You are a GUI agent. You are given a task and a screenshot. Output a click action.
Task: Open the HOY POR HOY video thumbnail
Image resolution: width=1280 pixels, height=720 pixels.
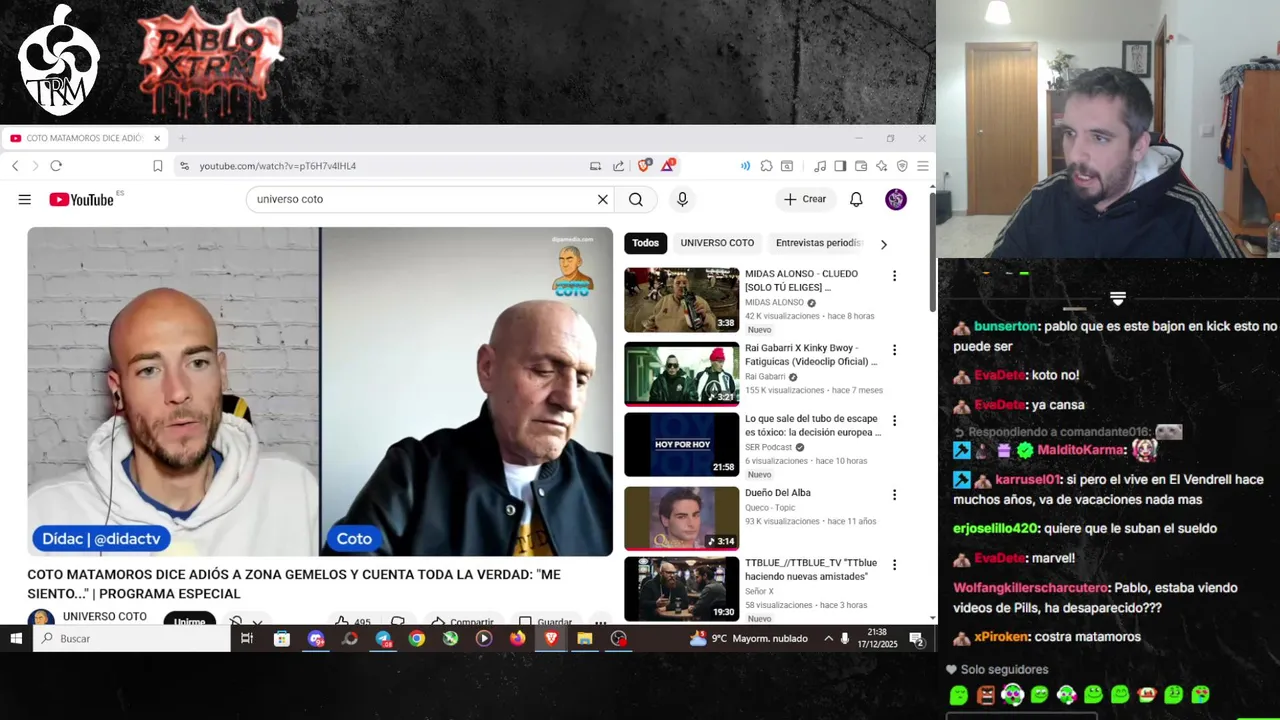coord(681,444)
